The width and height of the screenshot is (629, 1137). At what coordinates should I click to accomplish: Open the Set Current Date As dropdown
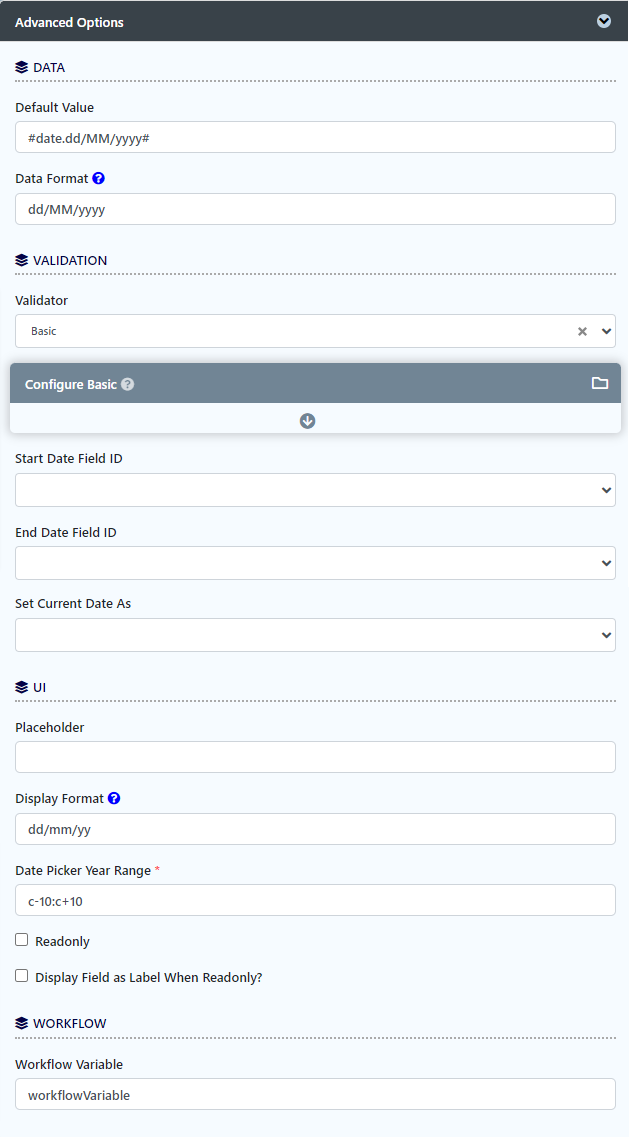[315, 635]
